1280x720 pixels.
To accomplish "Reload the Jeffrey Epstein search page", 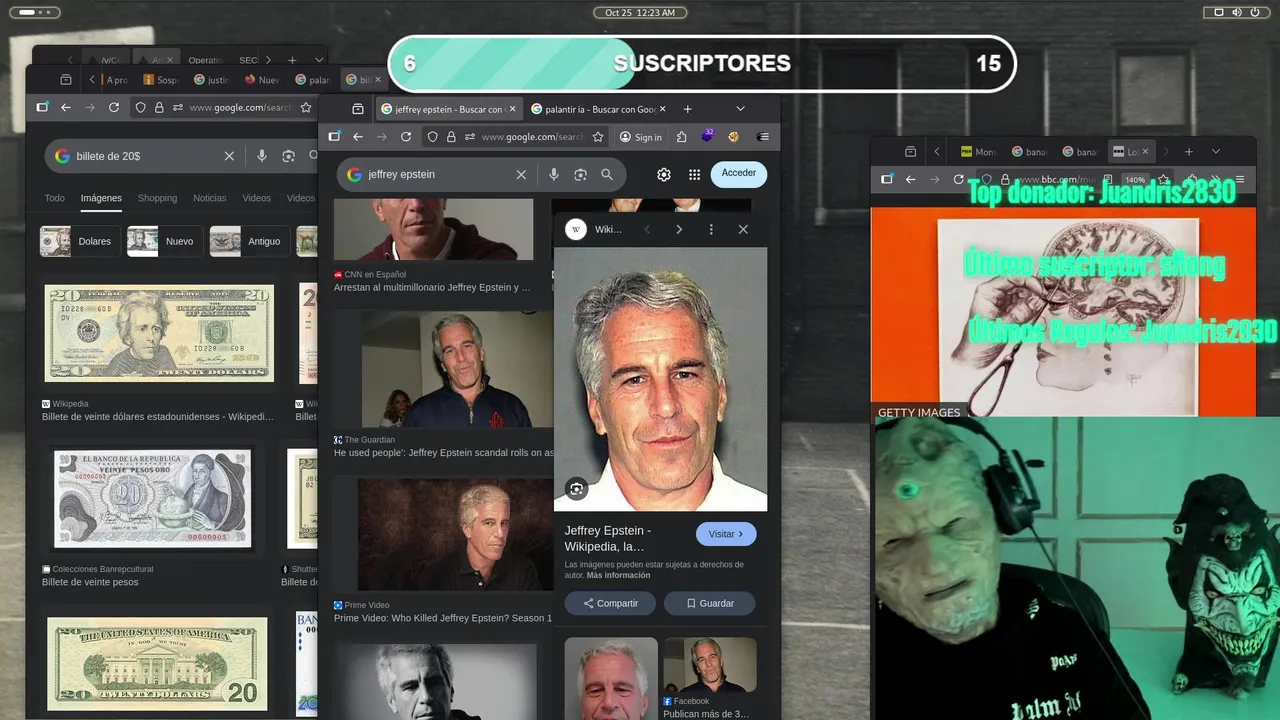I will [x=406, y=137].
